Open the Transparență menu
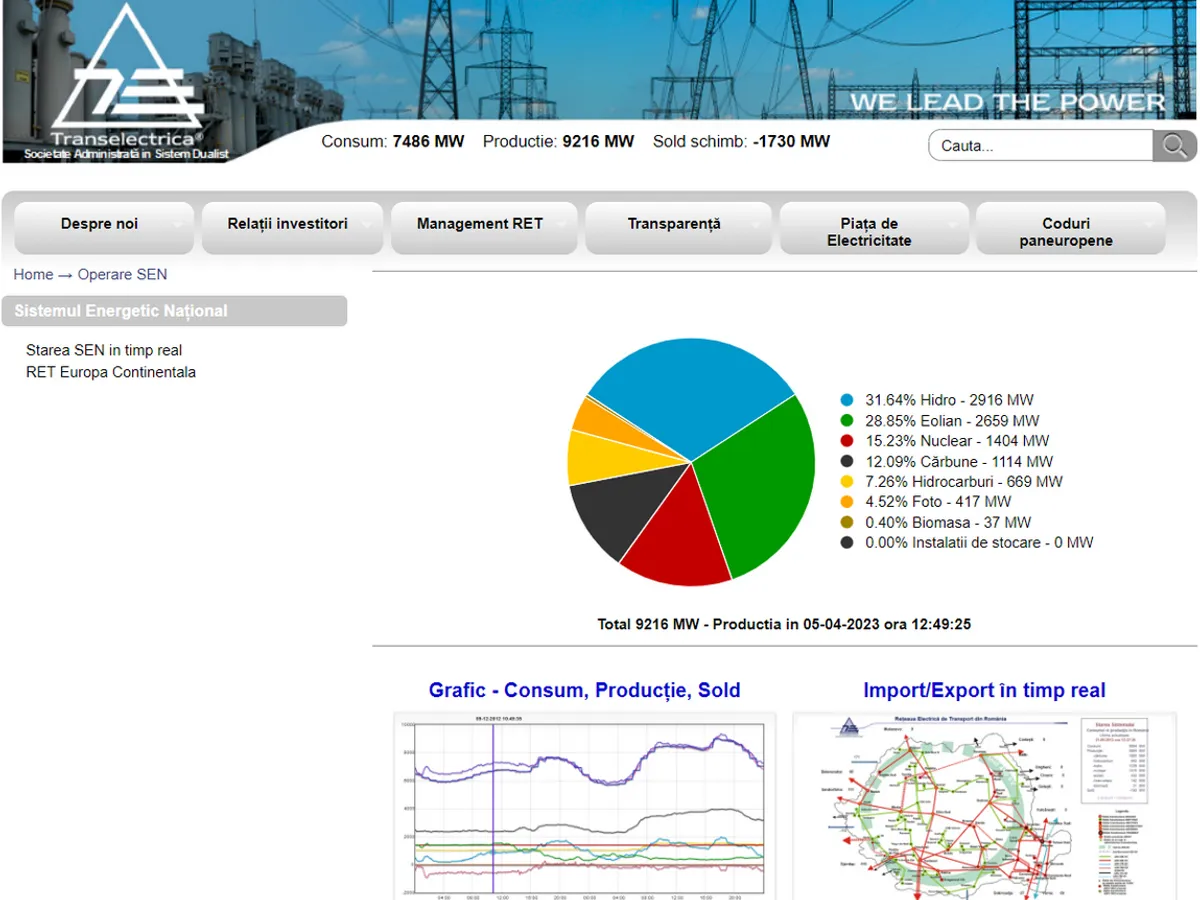The height and width of the screenshot is (900, 1200). (676, 225)
